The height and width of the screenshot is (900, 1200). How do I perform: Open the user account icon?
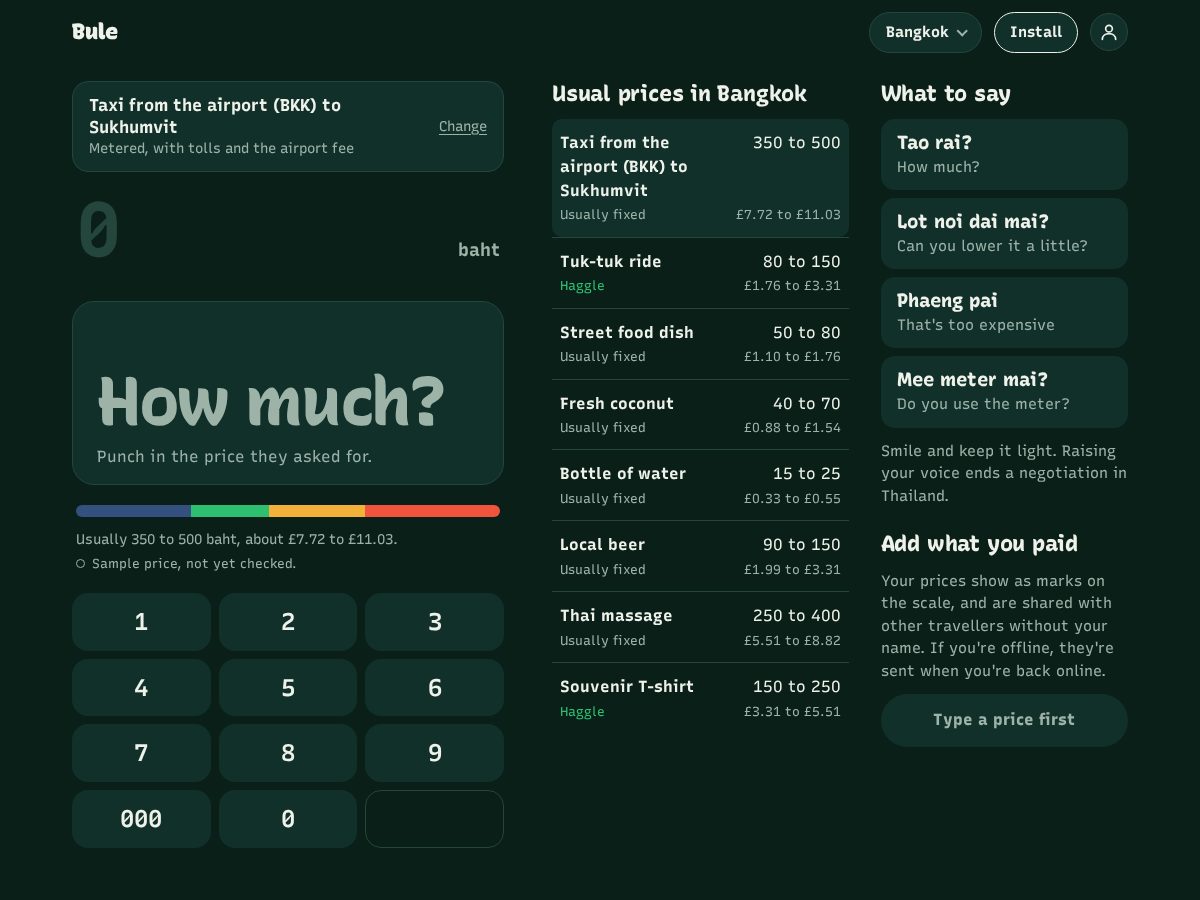(x=1109, y=32)
